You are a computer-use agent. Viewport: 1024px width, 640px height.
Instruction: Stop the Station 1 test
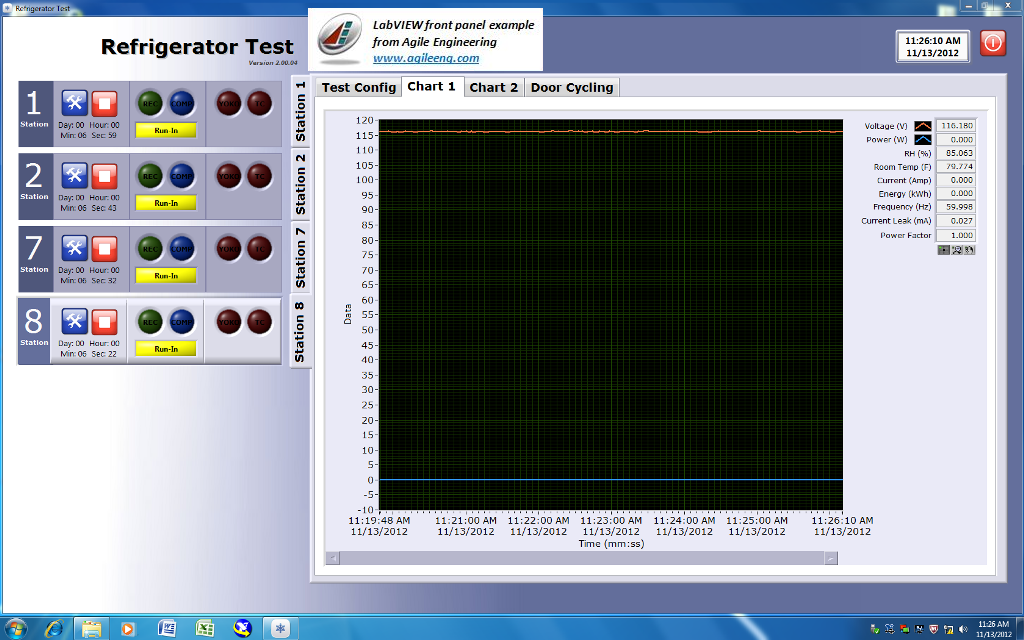(x=105, y=102)
